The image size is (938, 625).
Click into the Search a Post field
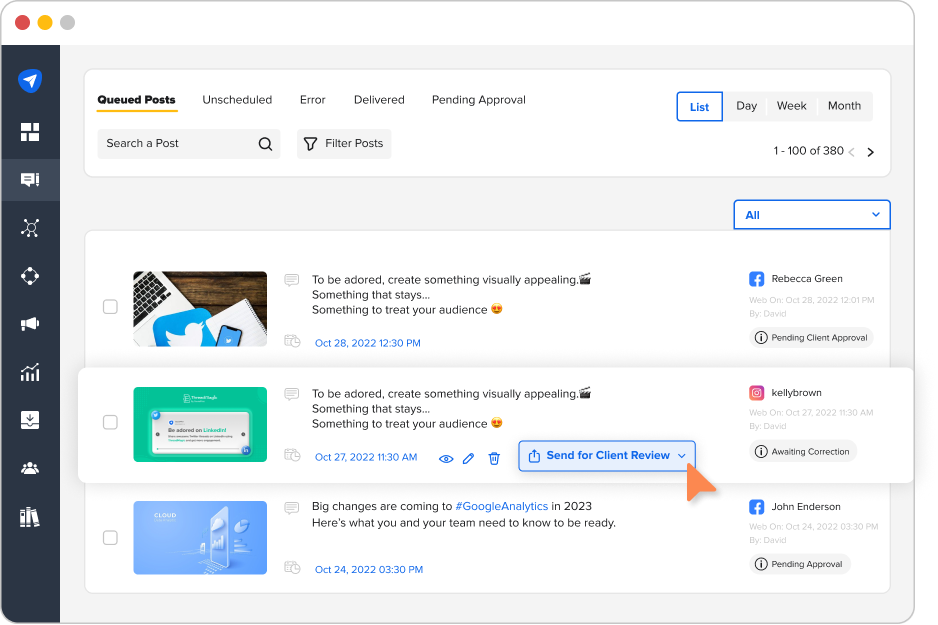(178, 144)
